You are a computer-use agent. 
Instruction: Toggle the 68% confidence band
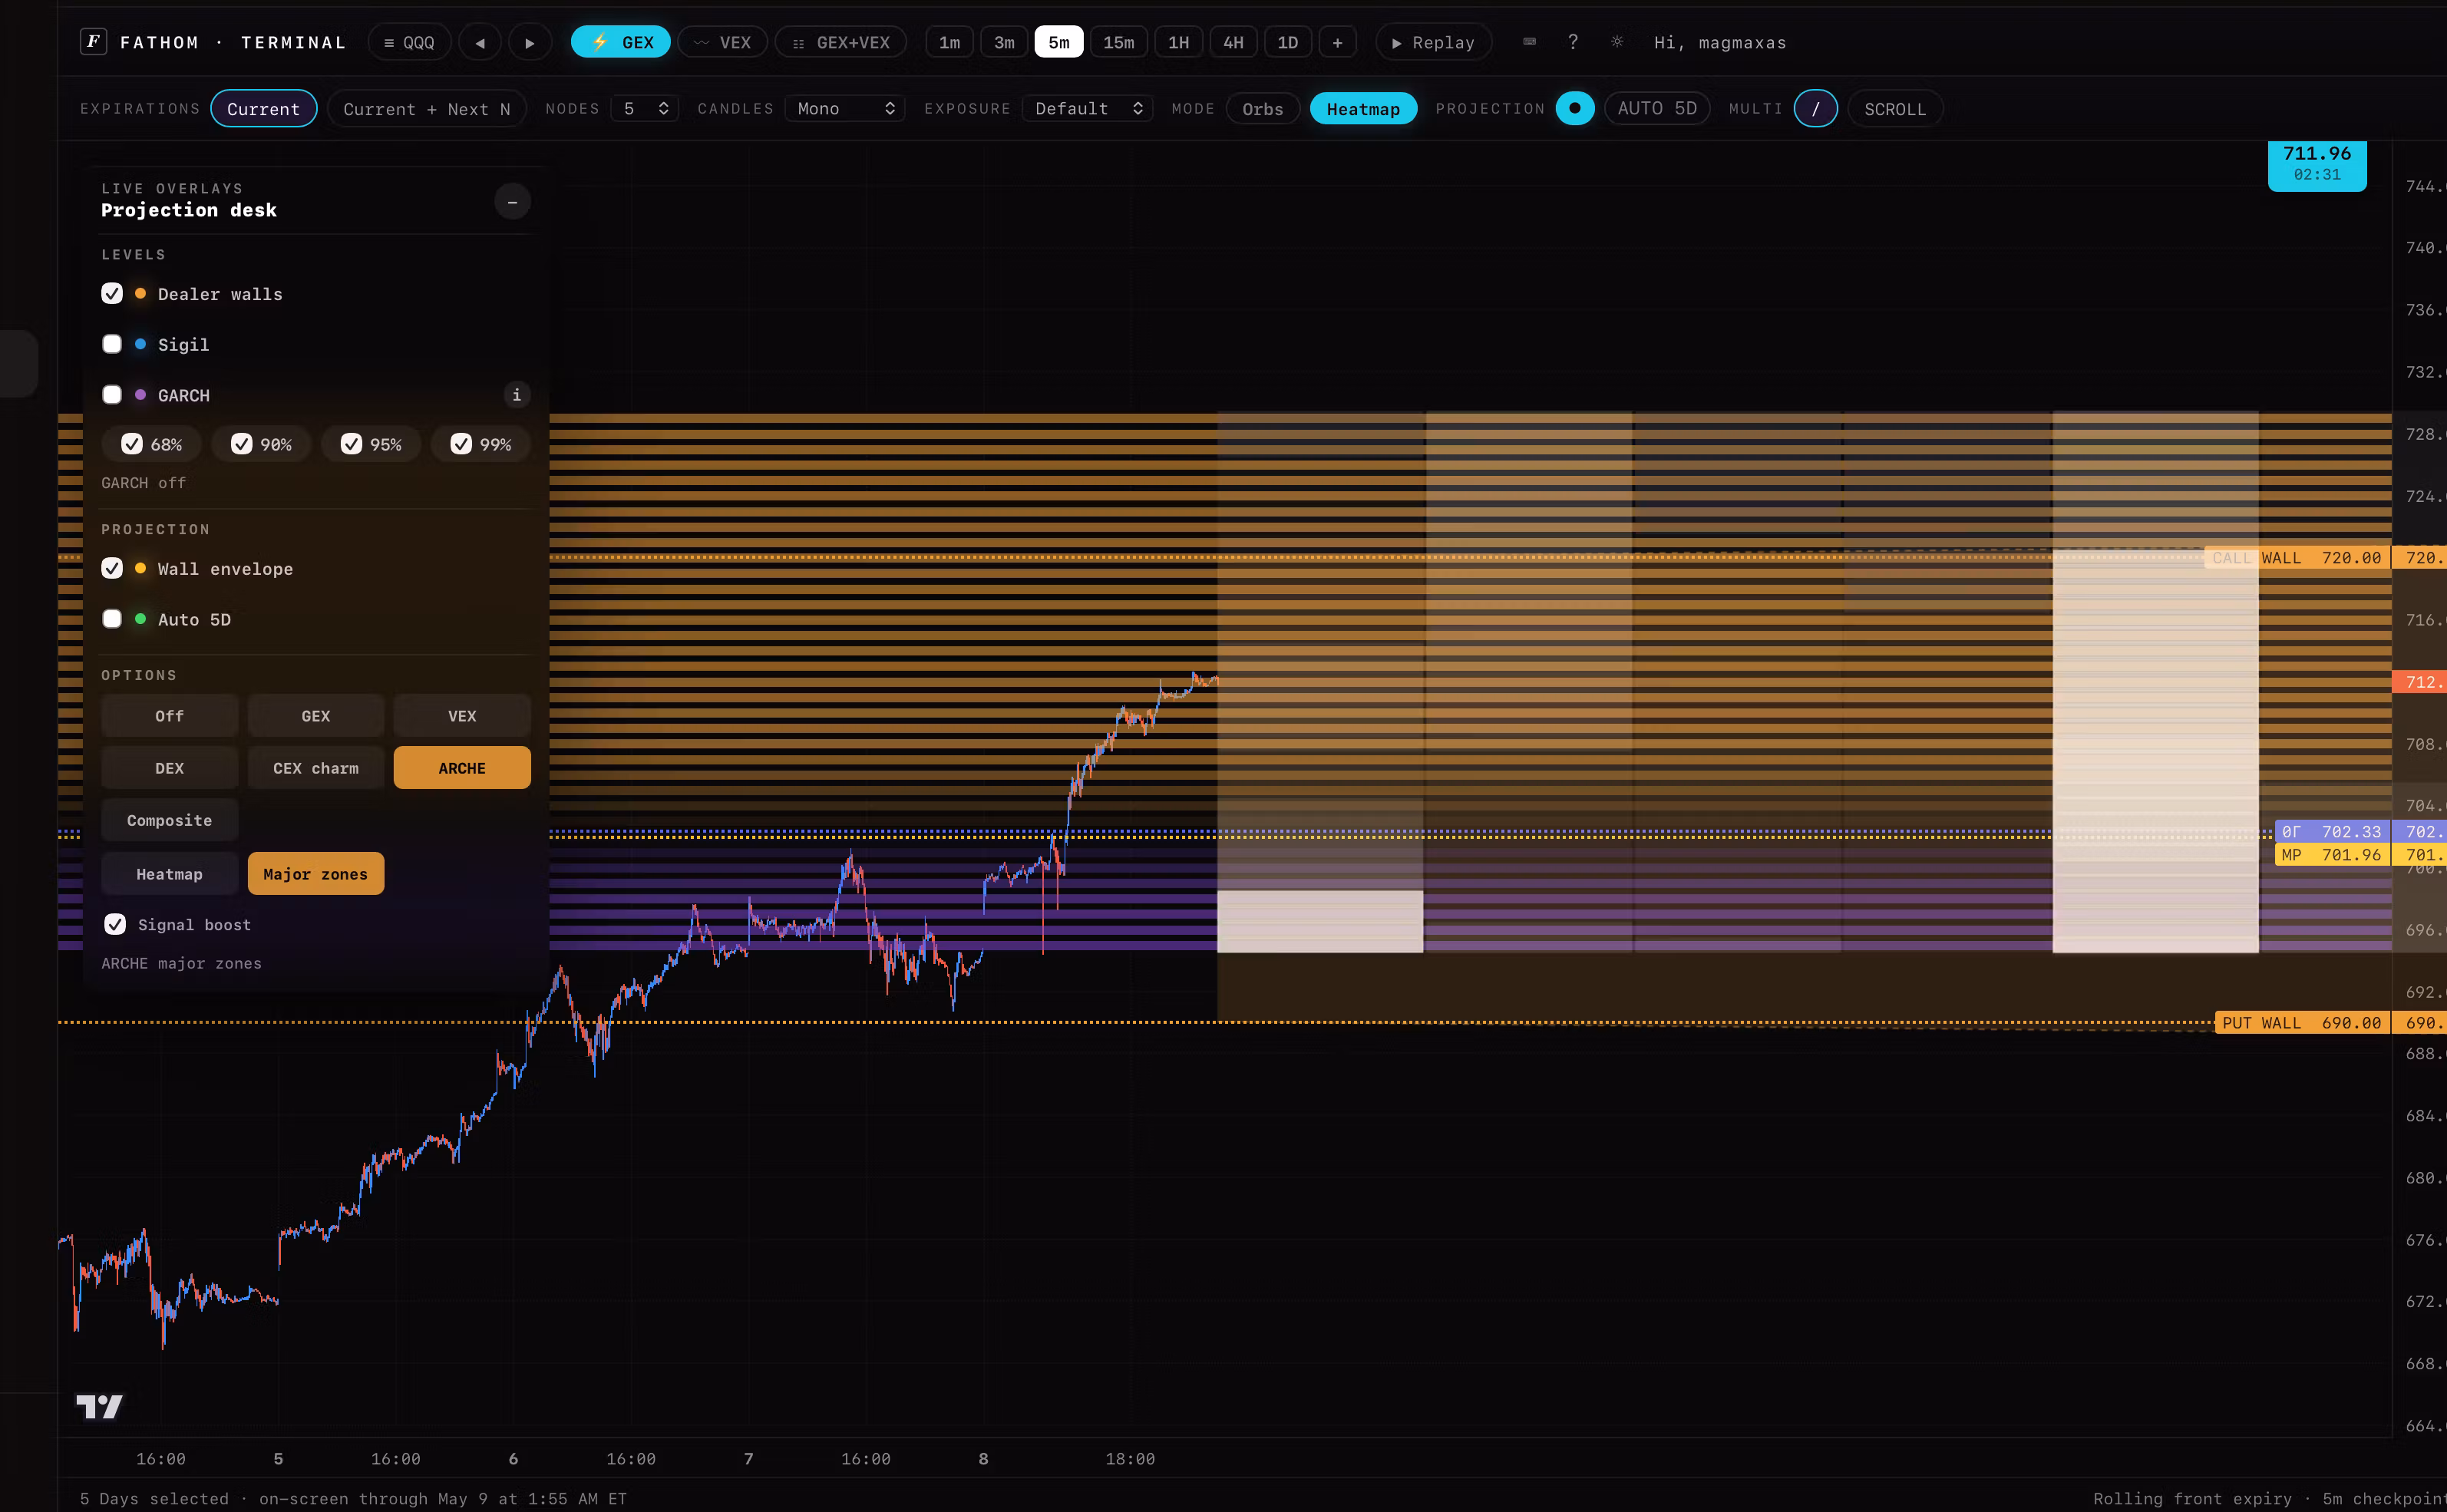(152, 444)
